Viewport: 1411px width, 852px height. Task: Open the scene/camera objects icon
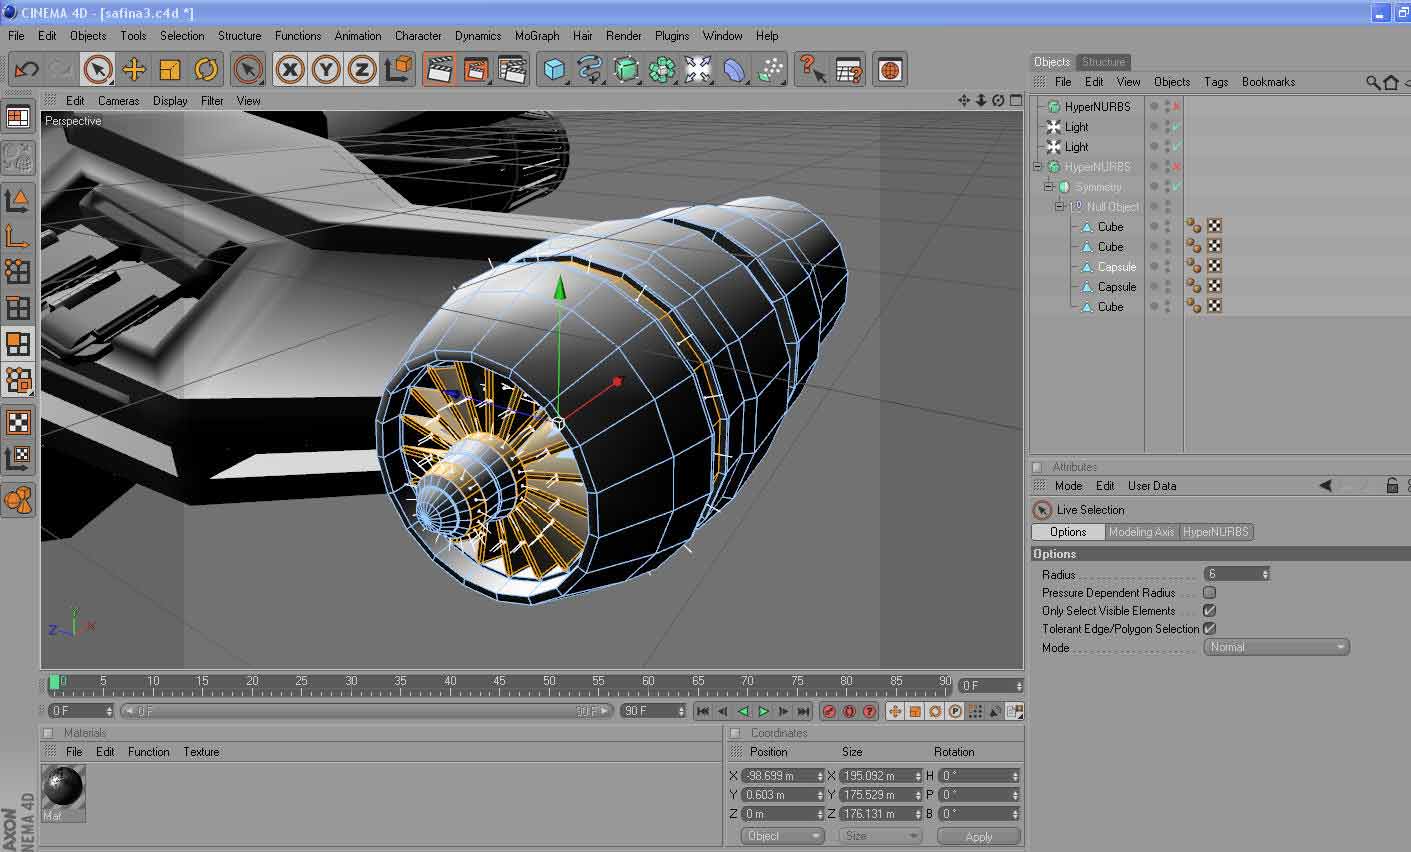pyautogui.click(x=698, y=69)
